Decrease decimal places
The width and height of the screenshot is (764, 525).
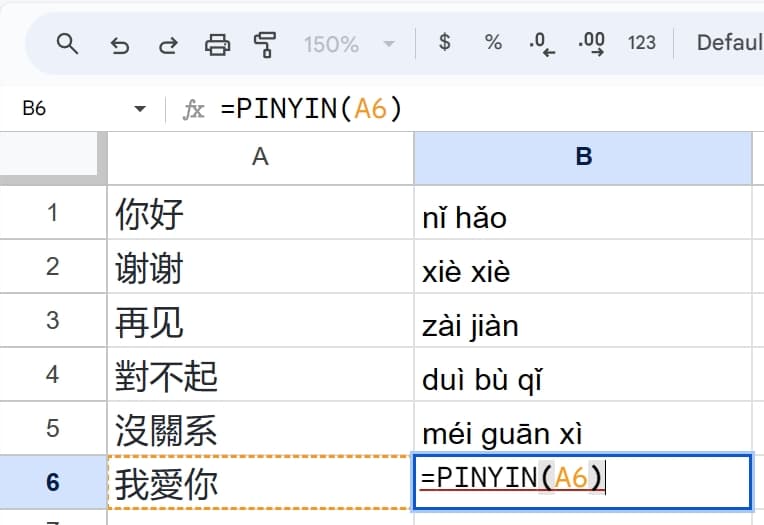pyautogui.click(x=542, y=42)
